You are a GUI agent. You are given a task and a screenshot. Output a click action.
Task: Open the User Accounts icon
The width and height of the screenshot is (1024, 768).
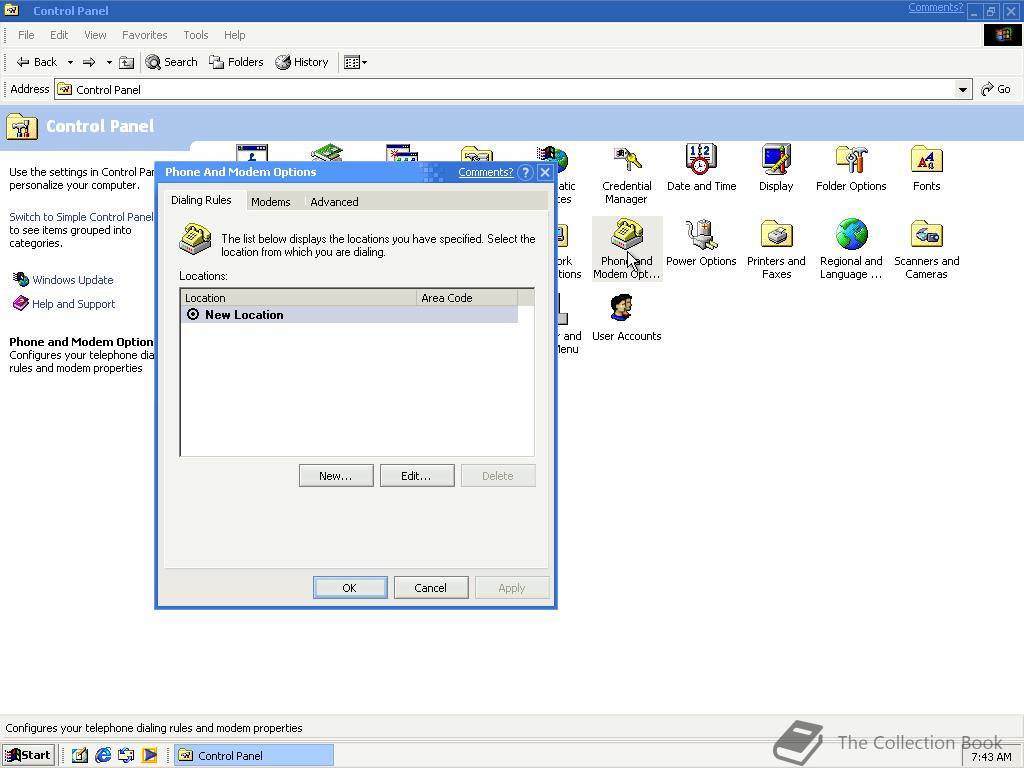click(x=626, y=318)
